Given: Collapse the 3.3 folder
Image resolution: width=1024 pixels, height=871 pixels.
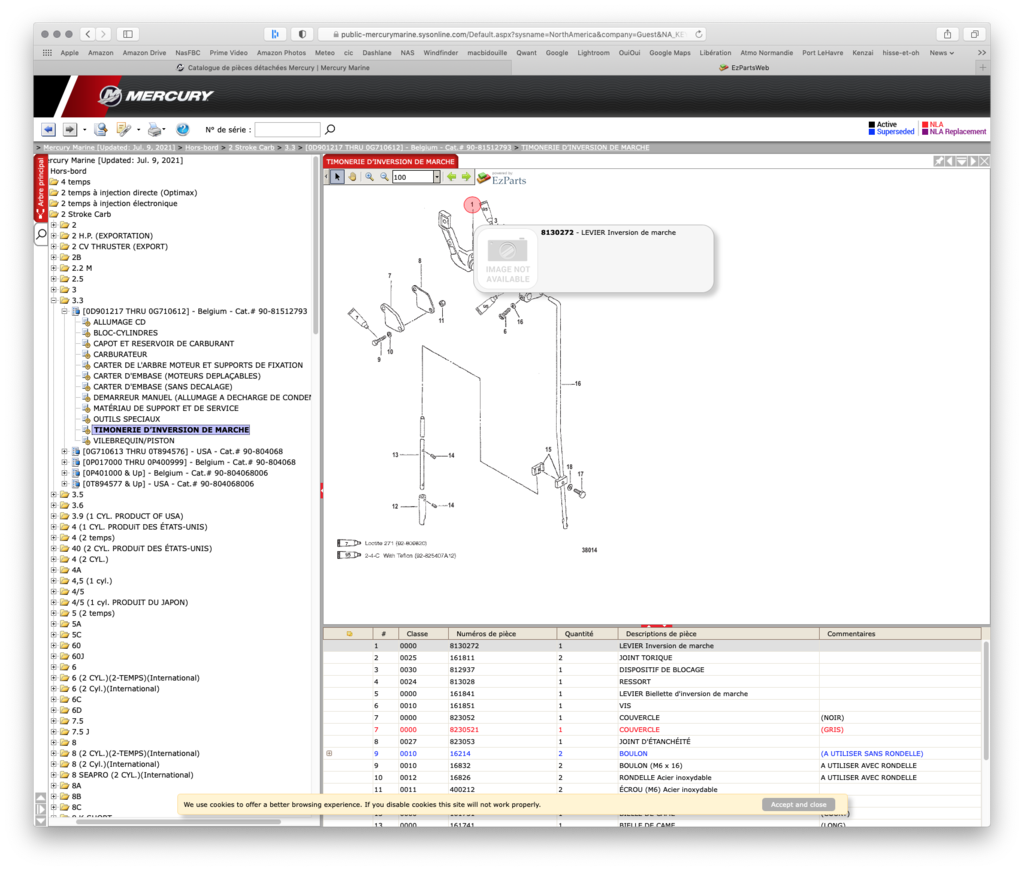Looking at the screenshot, I should coord(54,300).
